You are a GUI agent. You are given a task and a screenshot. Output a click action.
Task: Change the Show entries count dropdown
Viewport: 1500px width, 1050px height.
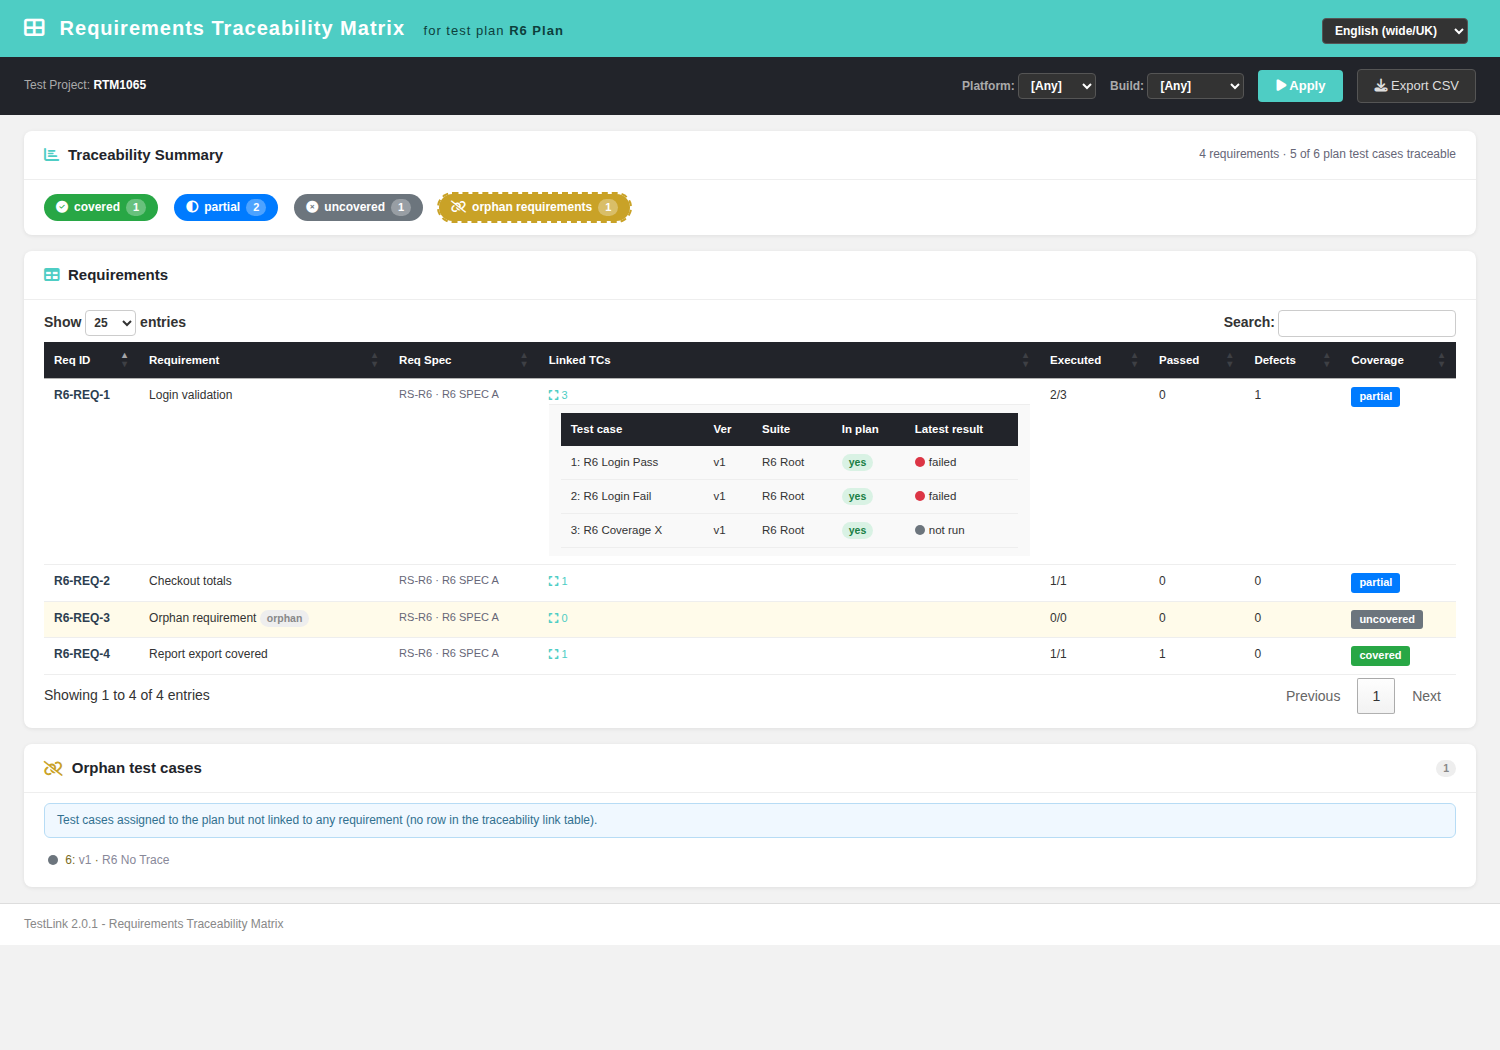click(111, 323)
